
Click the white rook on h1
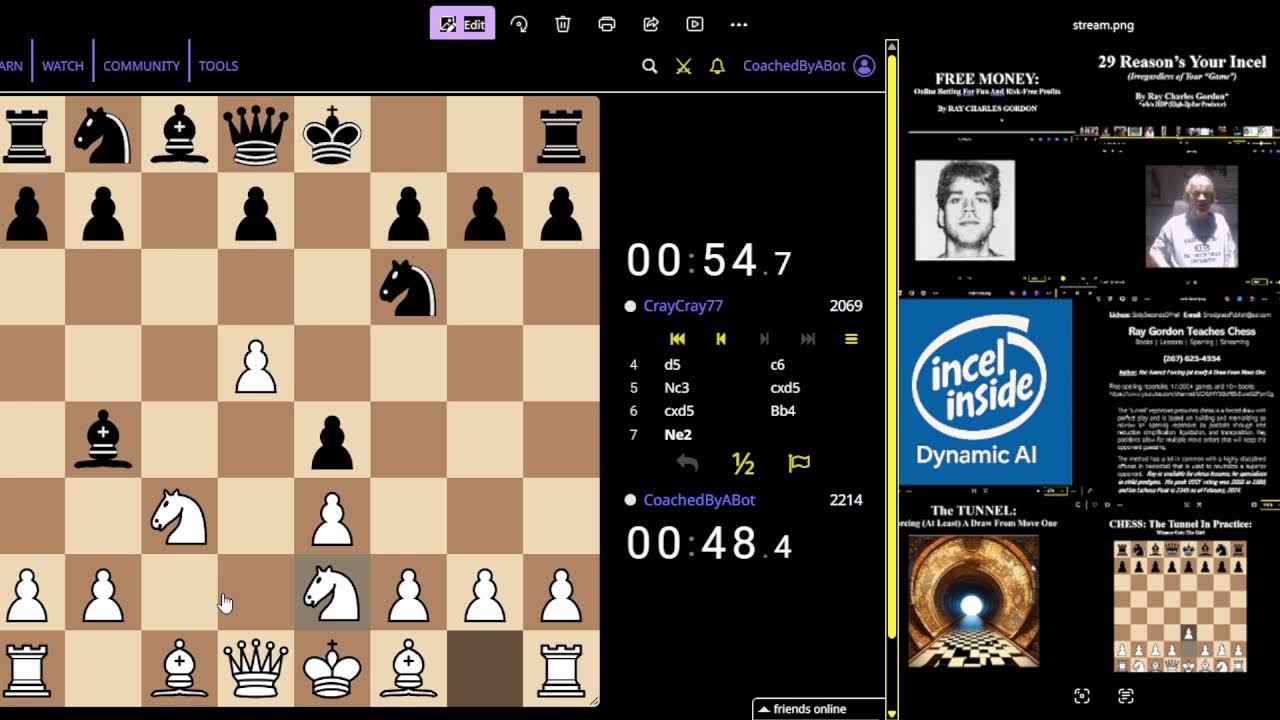(560, 669)
